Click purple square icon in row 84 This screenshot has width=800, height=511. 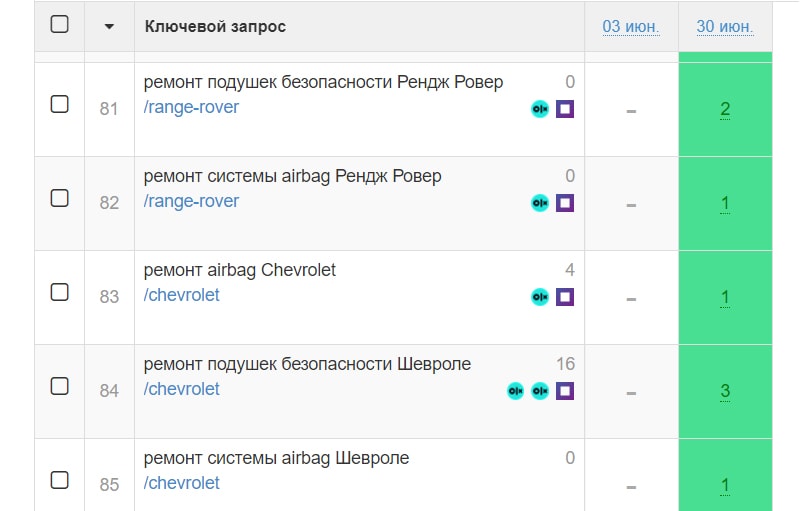pos(565,391)
